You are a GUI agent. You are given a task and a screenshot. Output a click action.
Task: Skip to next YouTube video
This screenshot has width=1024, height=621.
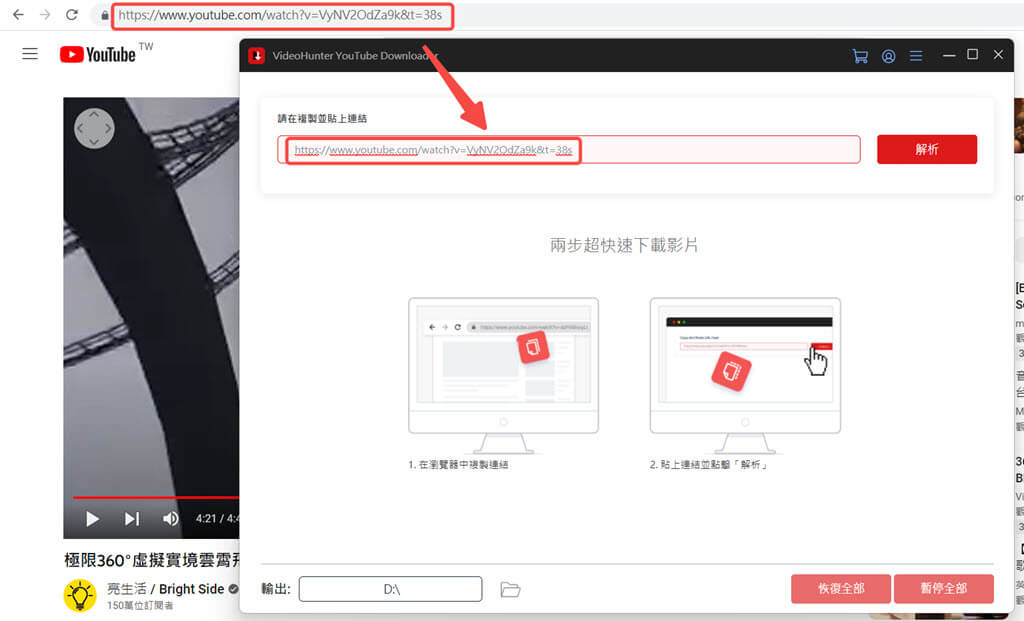tap(131, 518)
